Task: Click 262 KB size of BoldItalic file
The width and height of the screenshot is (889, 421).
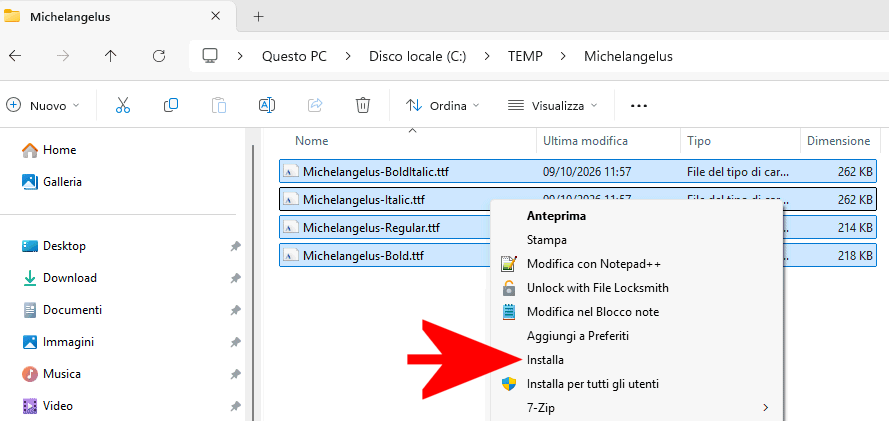Action: (x=854, y=171)
